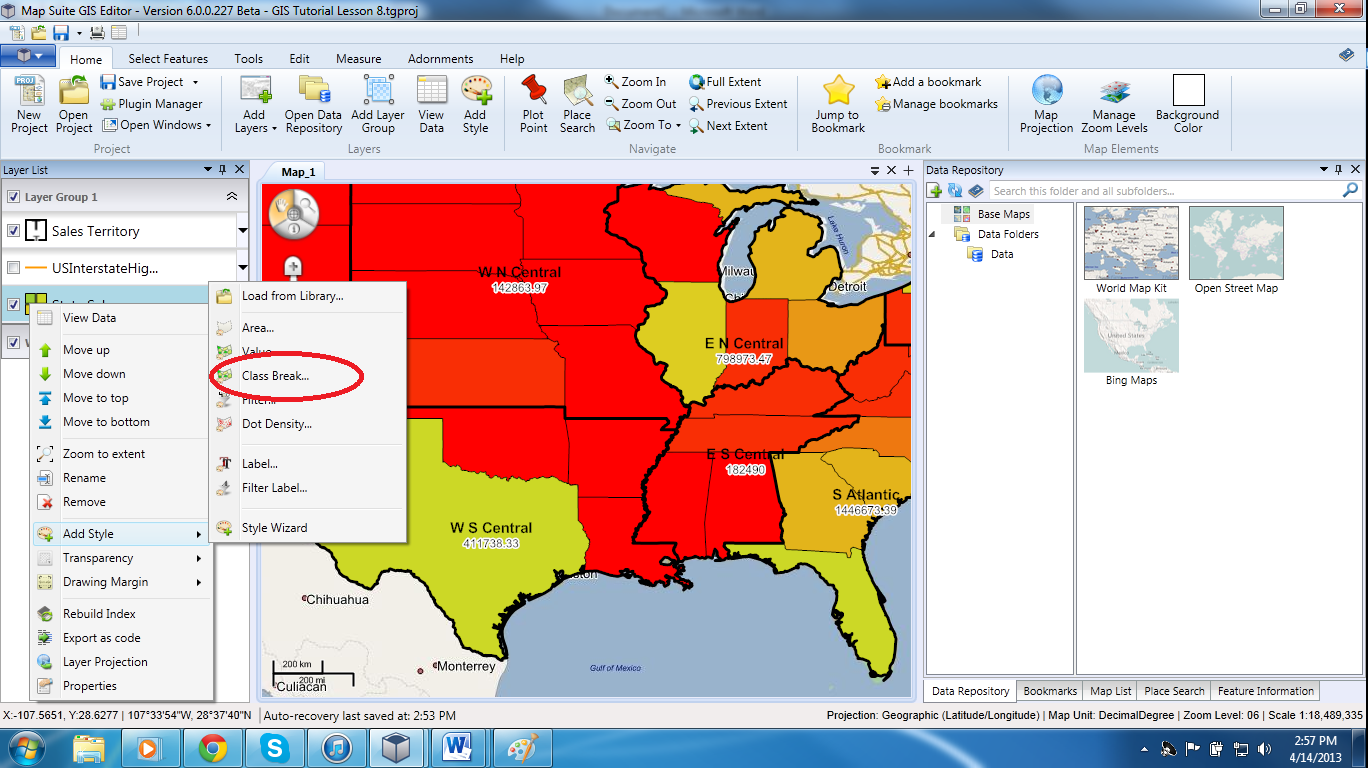This screenshot has height=768, width=1368.
Task: Enable the USInterstateHighways layer checkbox
Action: click(14, 268)
